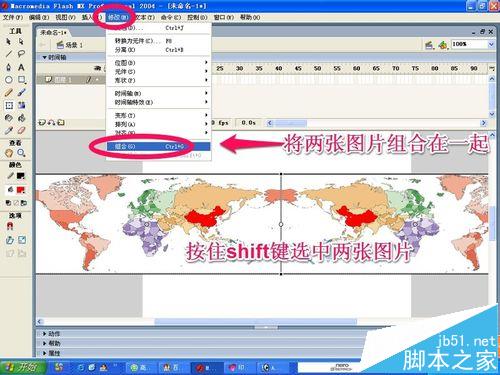Toggle the snap to objects magnet
This screenshot has height=375, width=500.
10,227
